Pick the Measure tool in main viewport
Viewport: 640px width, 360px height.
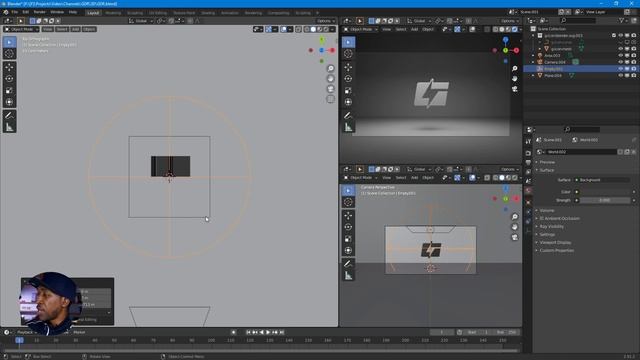9,127
